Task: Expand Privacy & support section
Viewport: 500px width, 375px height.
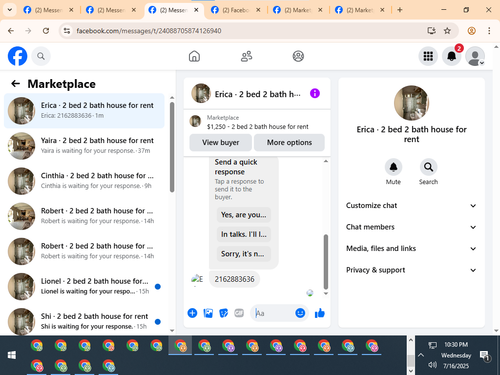Action: pyautogui.click(x=411, y=270)
